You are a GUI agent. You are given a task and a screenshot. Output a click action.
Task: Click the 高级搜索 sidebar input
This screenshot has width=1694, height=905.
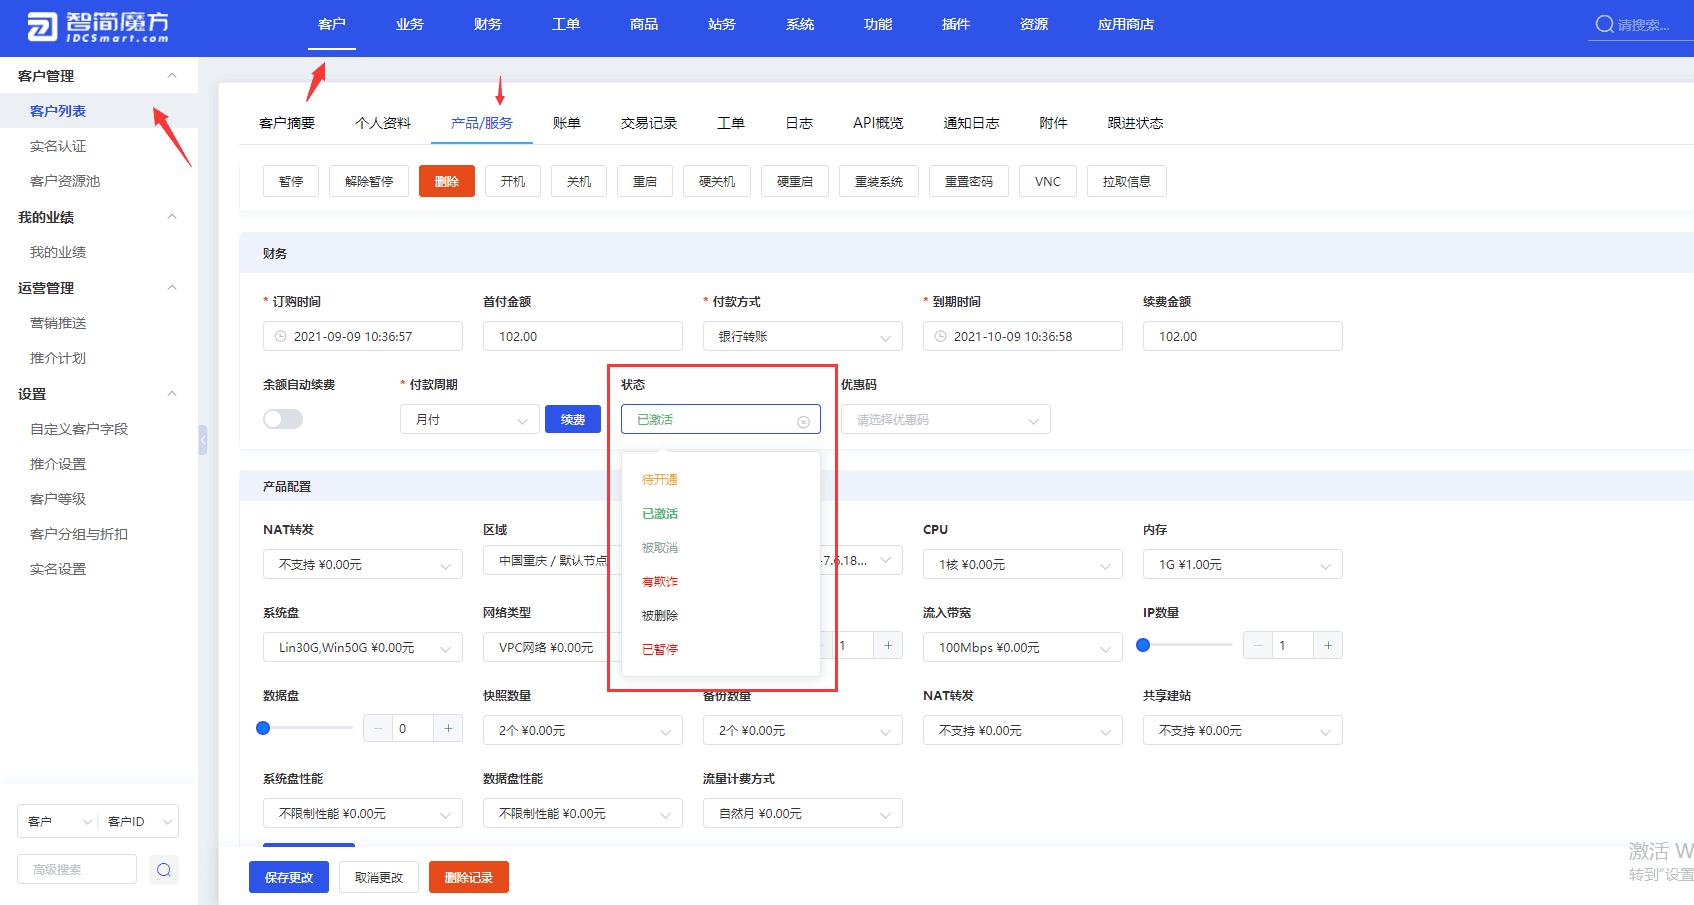click(x=77, y=870)
